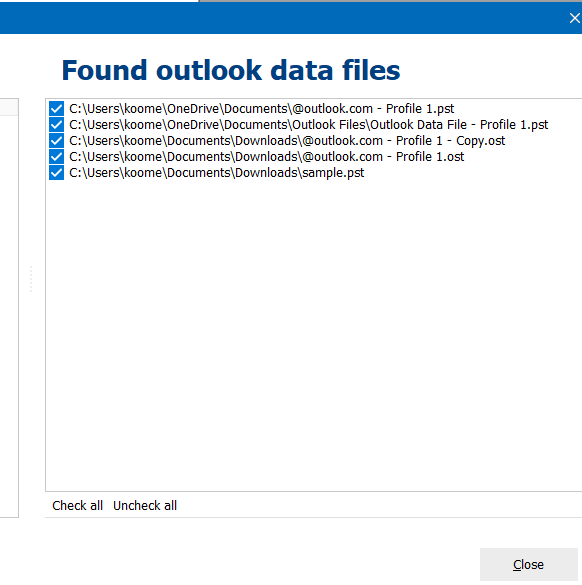
Task: Select the Downloads\sample.pst path text
Action: [216, 173]
